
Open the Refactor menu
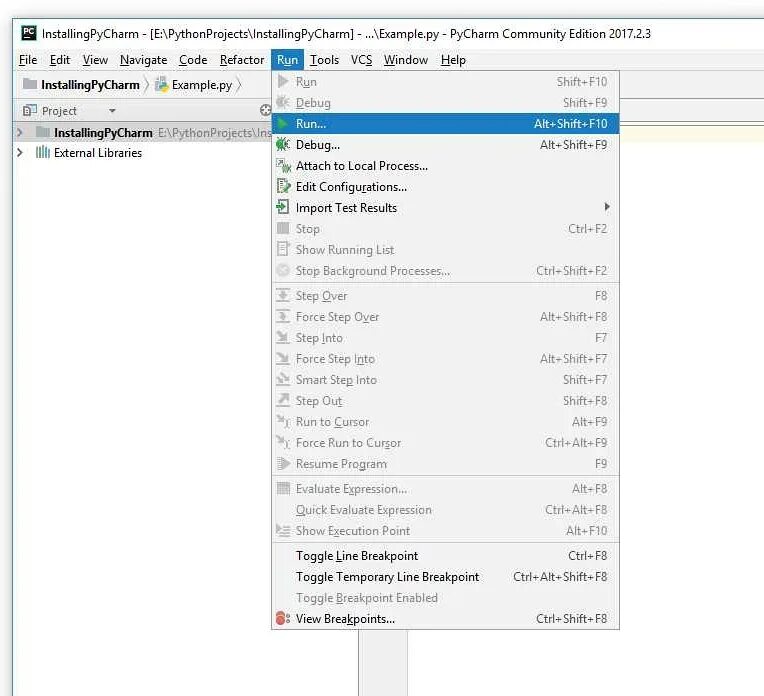tap(242, 60)
